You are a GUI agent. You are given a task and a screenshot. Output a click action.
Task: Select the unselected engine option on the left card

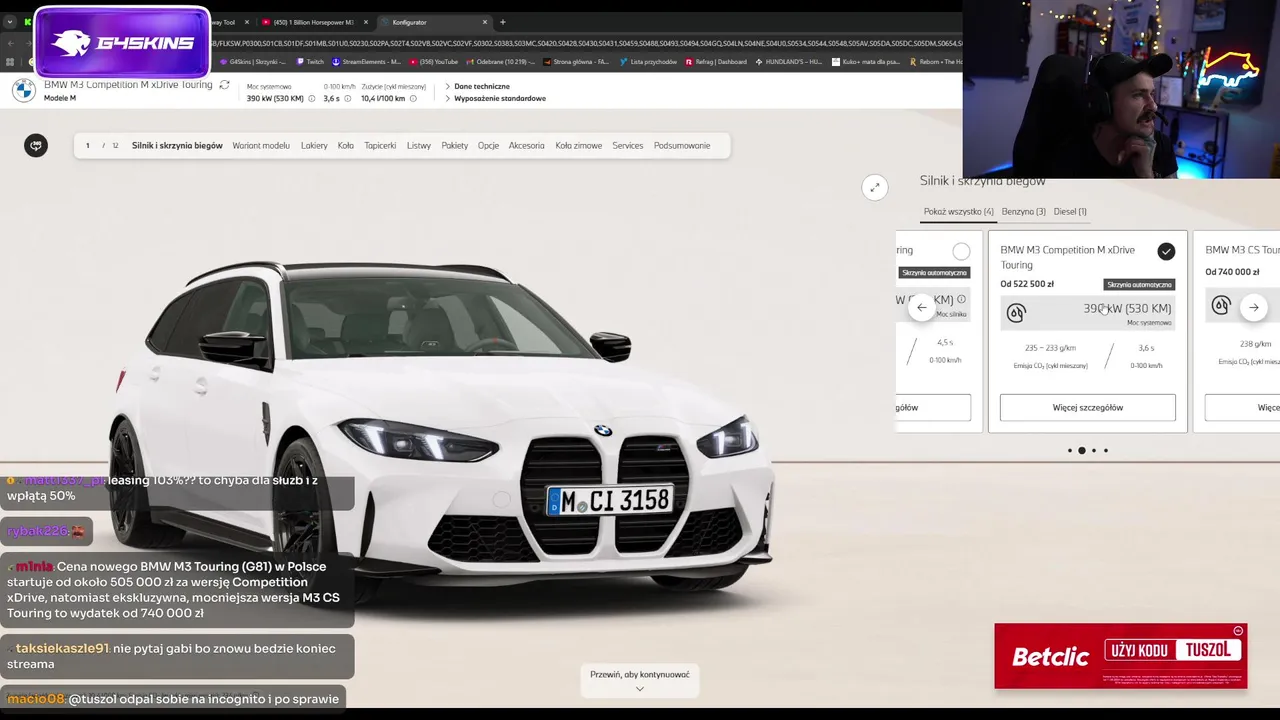[961, 251]
